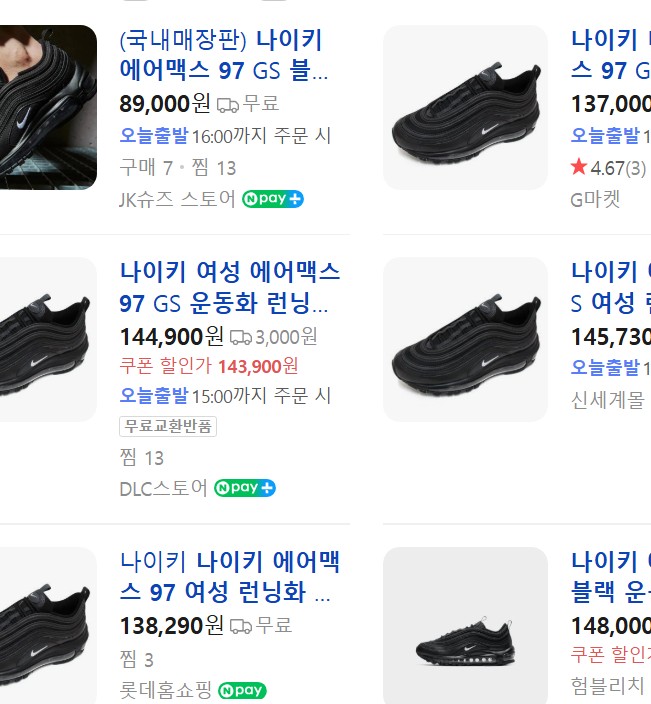Click the red star rating icon 4.67
The height and width of the screenshot is (704, 651).
[579, 167]
